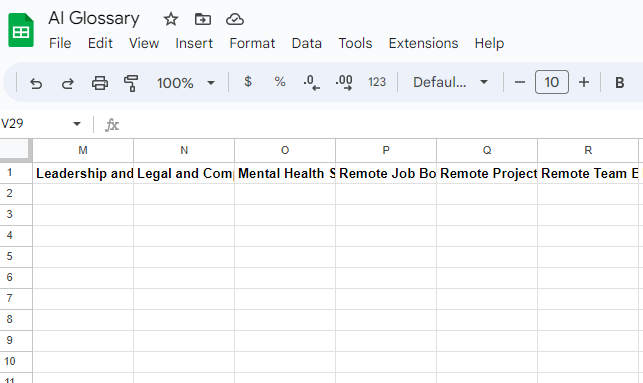Increase decimal places icon
Screen dimensions: 643x383
point(344,82)
